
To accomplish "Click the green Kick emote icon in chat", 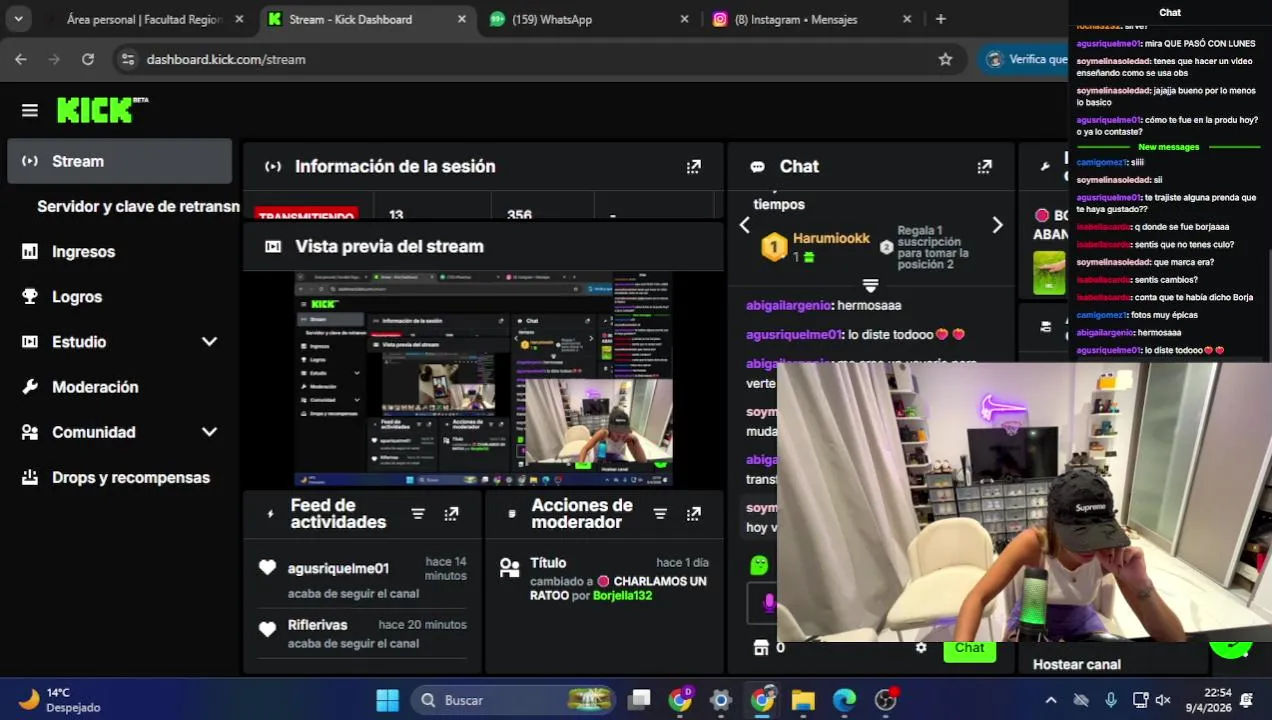I will tap(759, 566).
